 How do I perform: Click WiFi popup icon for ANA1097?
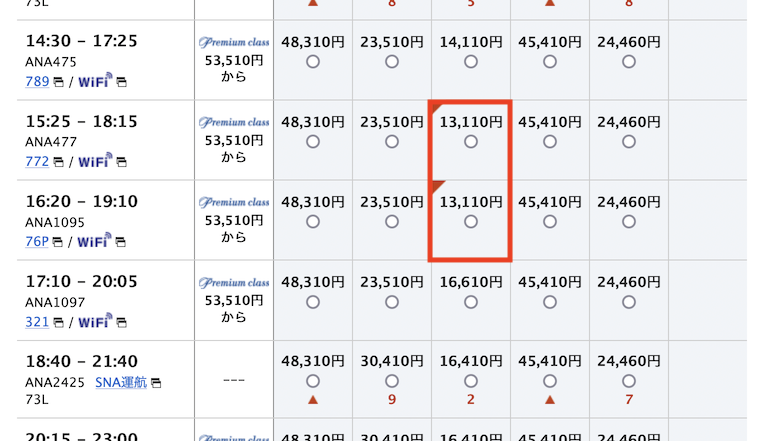121,323
